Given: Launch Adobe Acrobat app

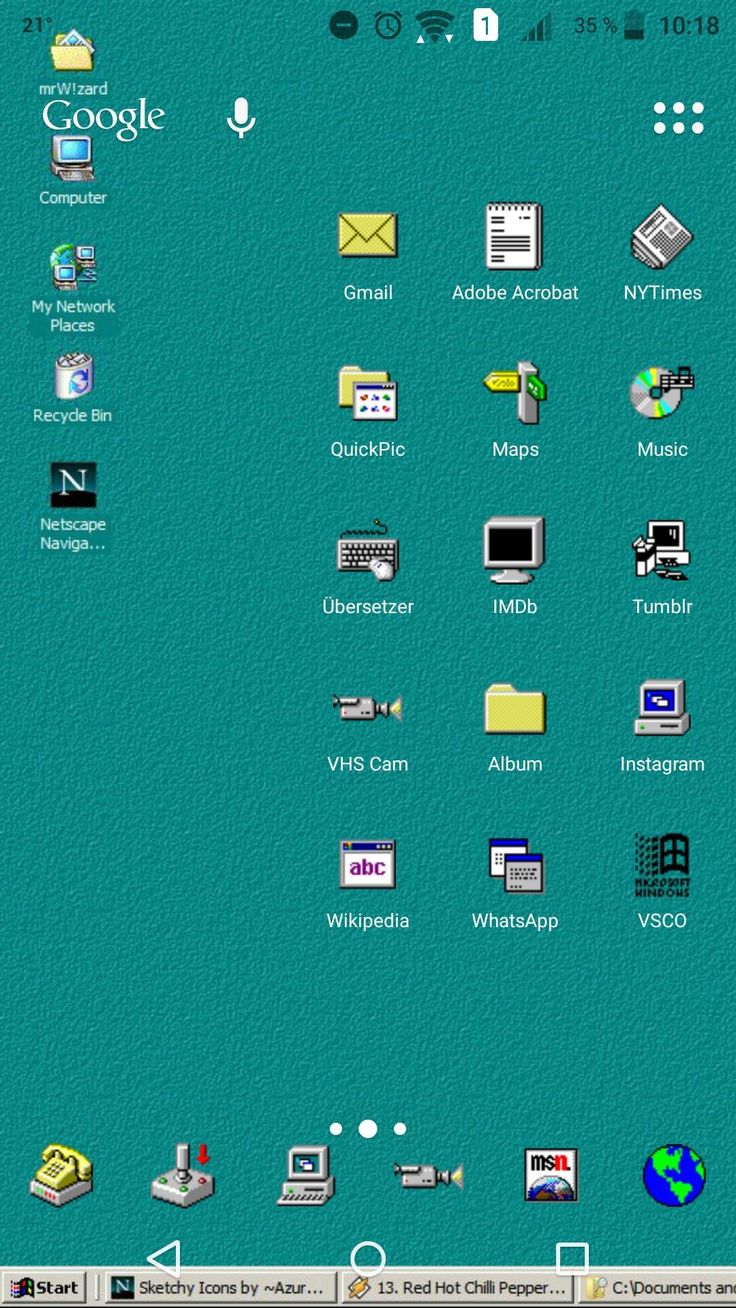Looking at the screenshot, I should pos(514,236).
